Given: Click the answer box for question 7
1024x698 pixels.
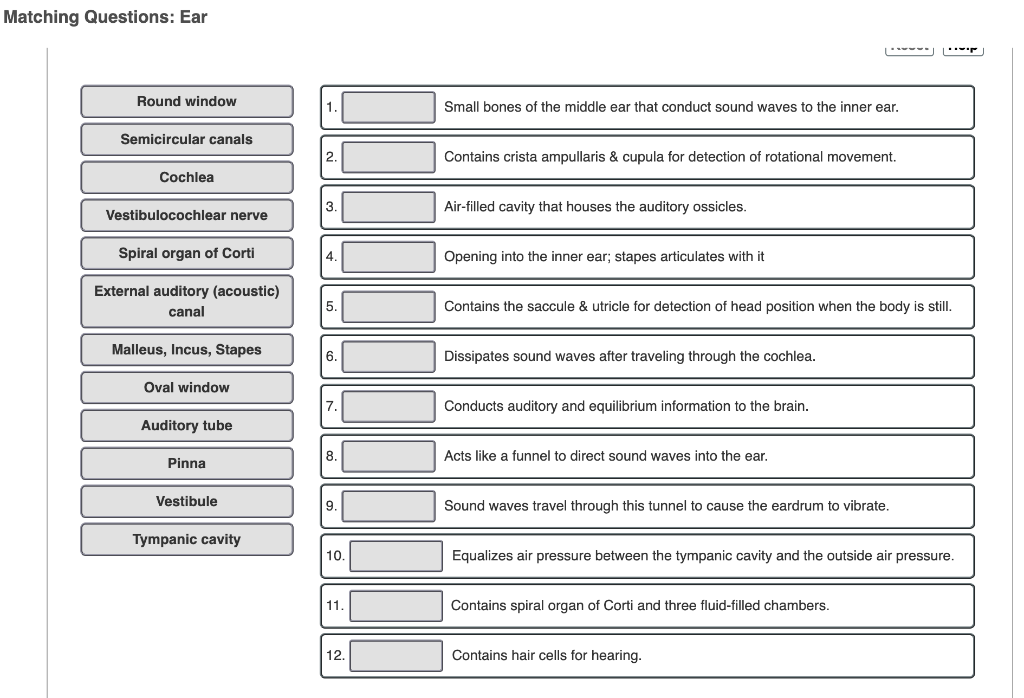Looking at the screenshot, I should (388, 406).
